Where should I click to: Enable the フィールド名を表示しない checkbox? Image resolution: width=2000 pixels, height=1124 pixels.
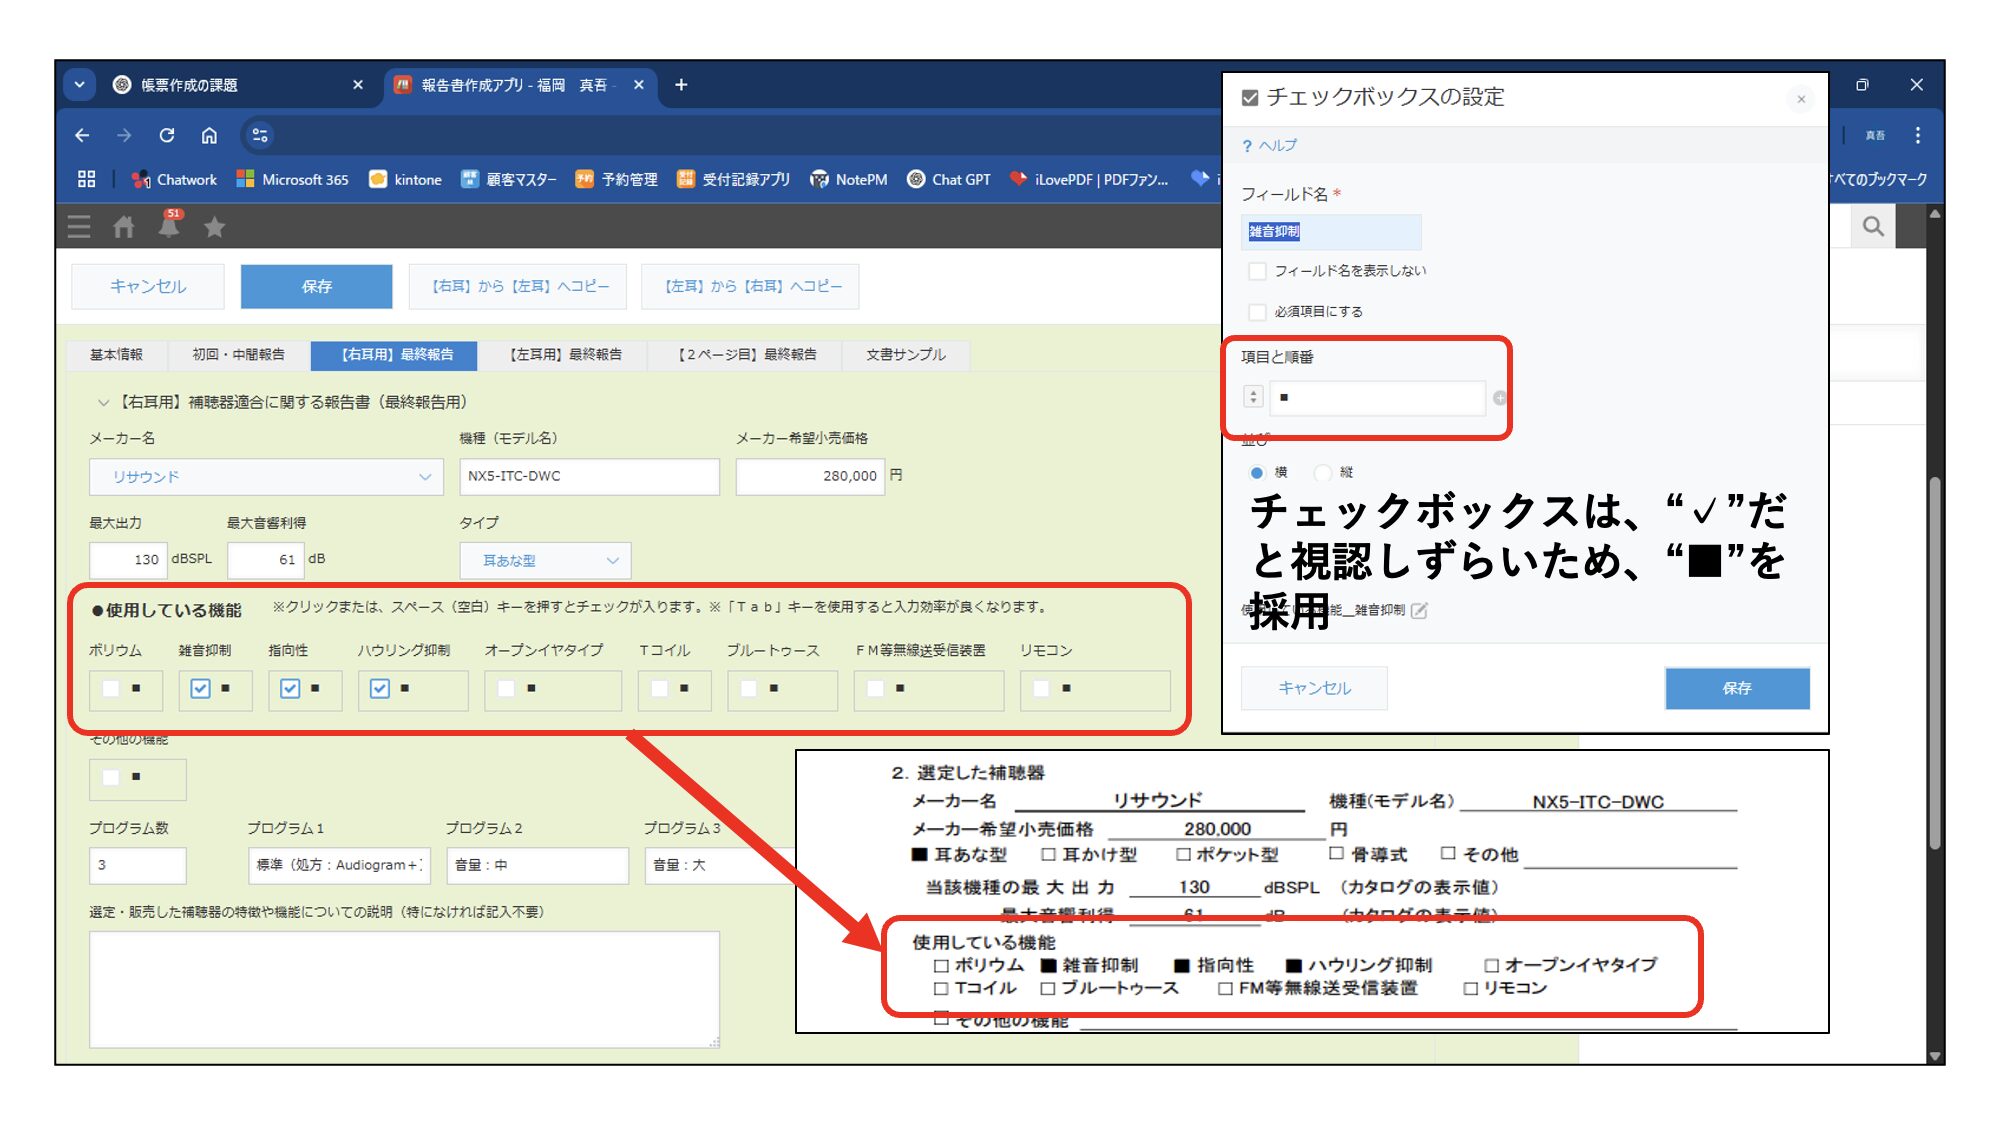(1257, 271)
